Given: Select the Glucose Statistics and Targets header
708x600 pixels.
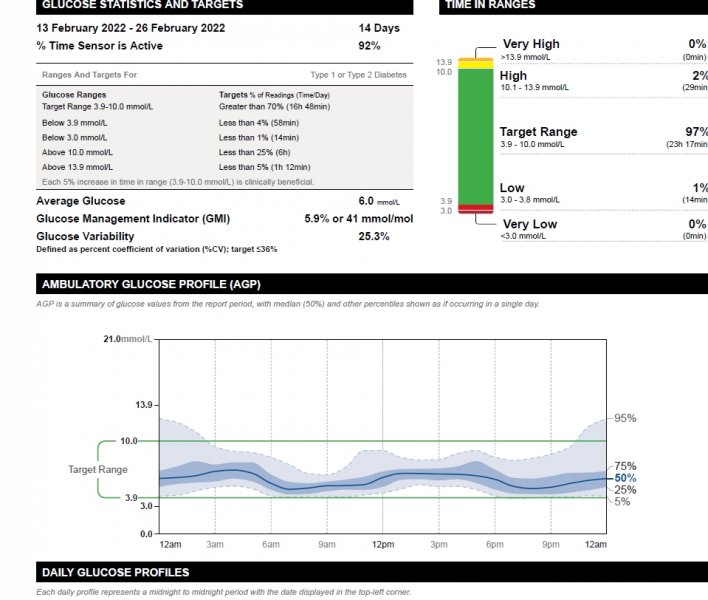Looking at the screenshot, I should (x=142, y=5).
